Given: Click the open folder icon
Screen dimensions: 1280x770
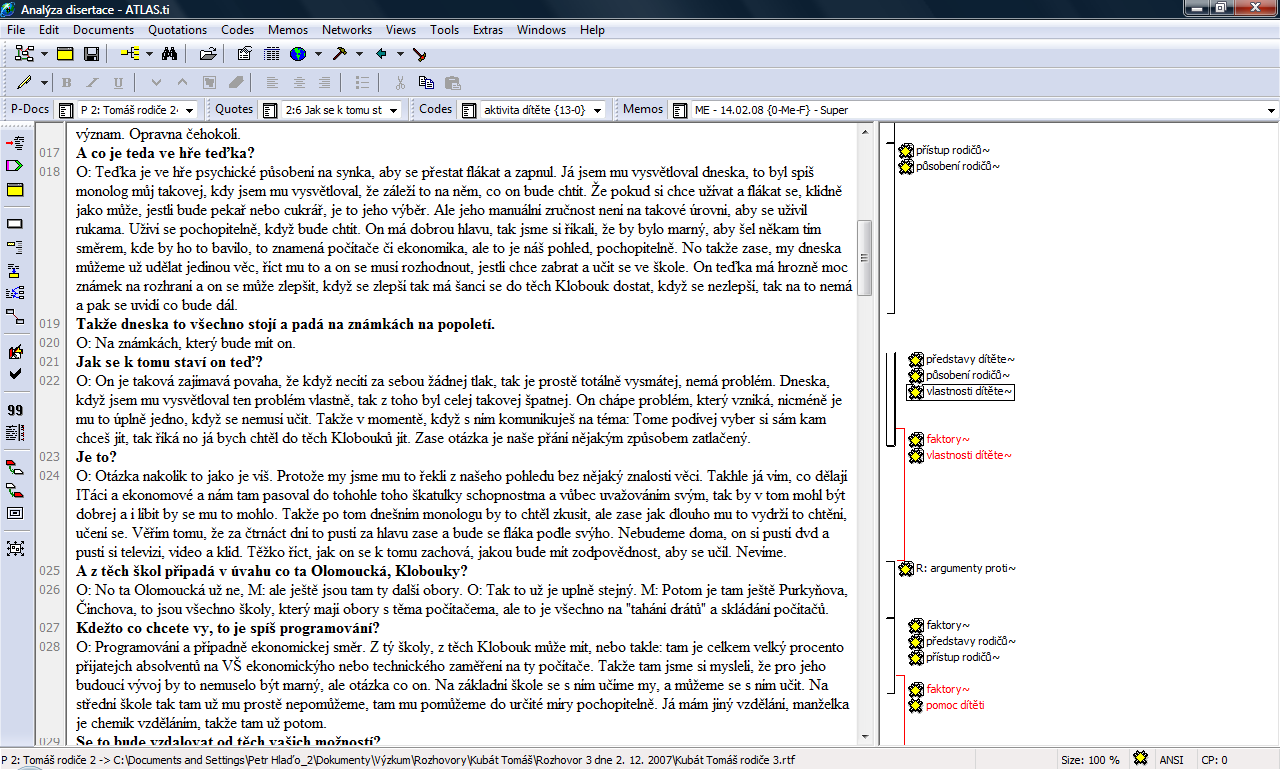Looking at the screenshot, I should (208, 53).
